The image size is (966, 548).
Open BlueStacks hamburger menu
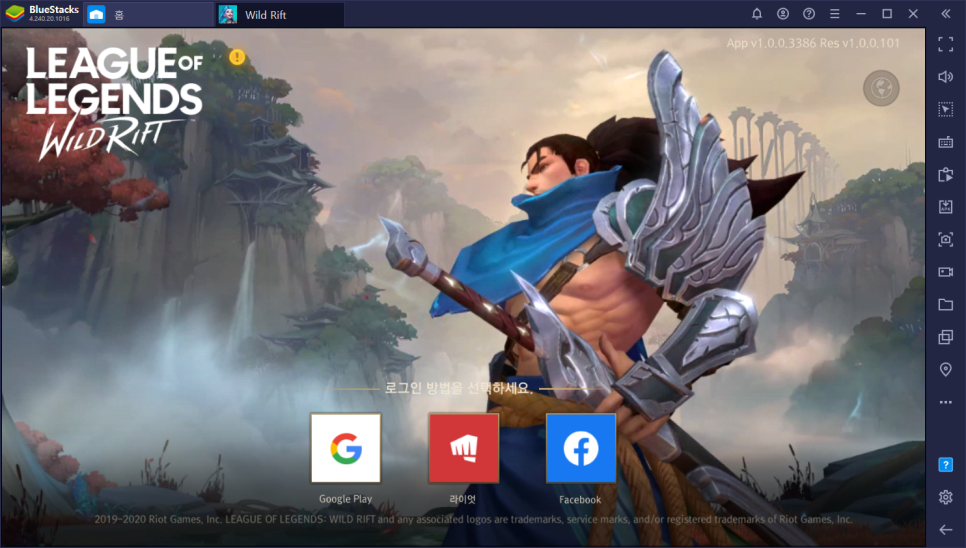pyautogui.click(x=835, y=14)
